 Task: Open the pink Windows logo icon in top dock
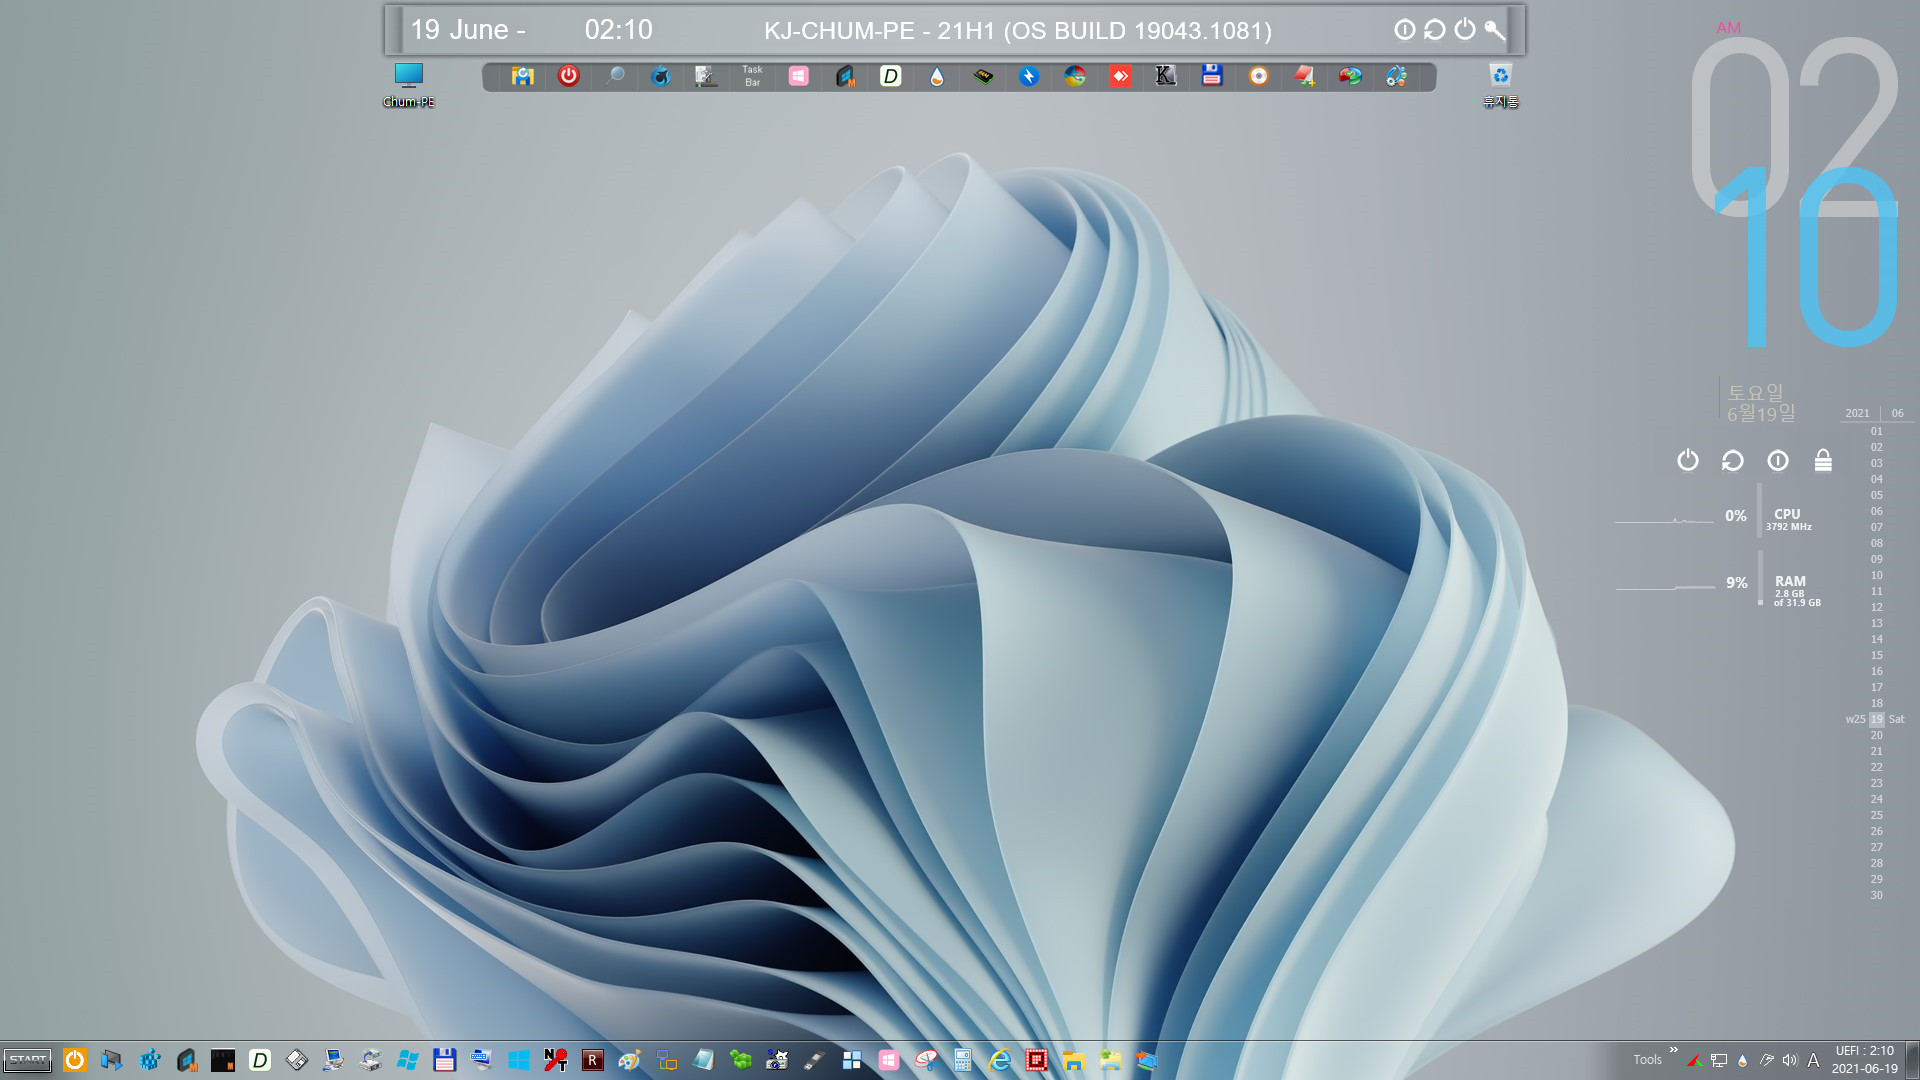click(798, 76)
